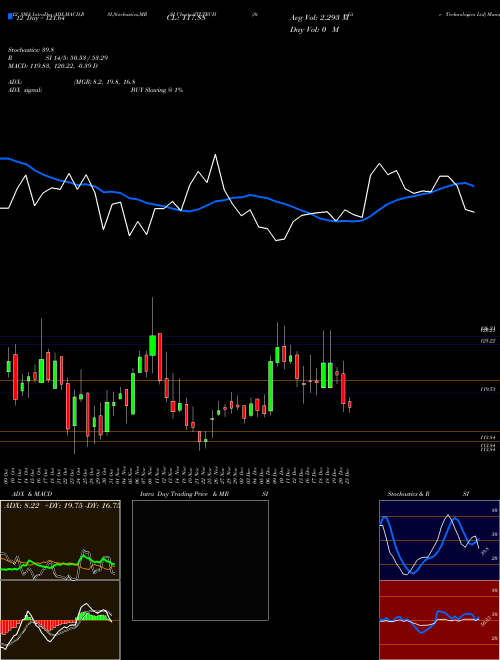Open the MACD histogram mini chart
Image resolution: width=500 pixels, height=660 pixels.
click(60, 620)
